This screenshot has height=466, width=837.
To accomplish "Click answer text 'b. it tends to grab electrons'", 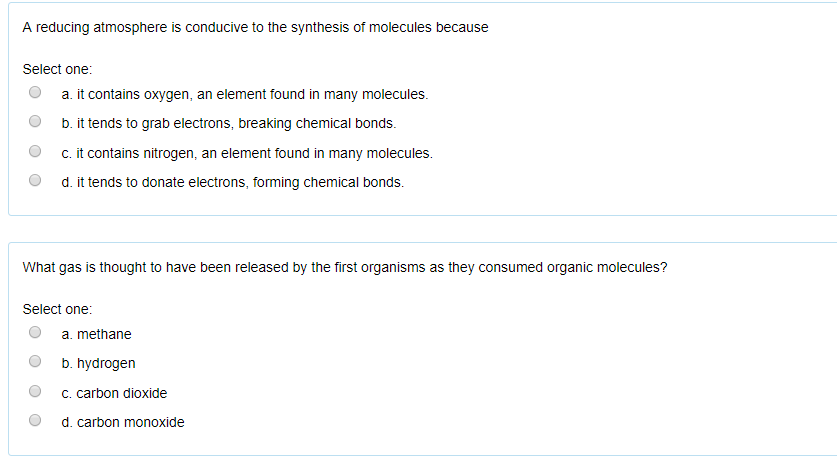I will pos(228,124).
